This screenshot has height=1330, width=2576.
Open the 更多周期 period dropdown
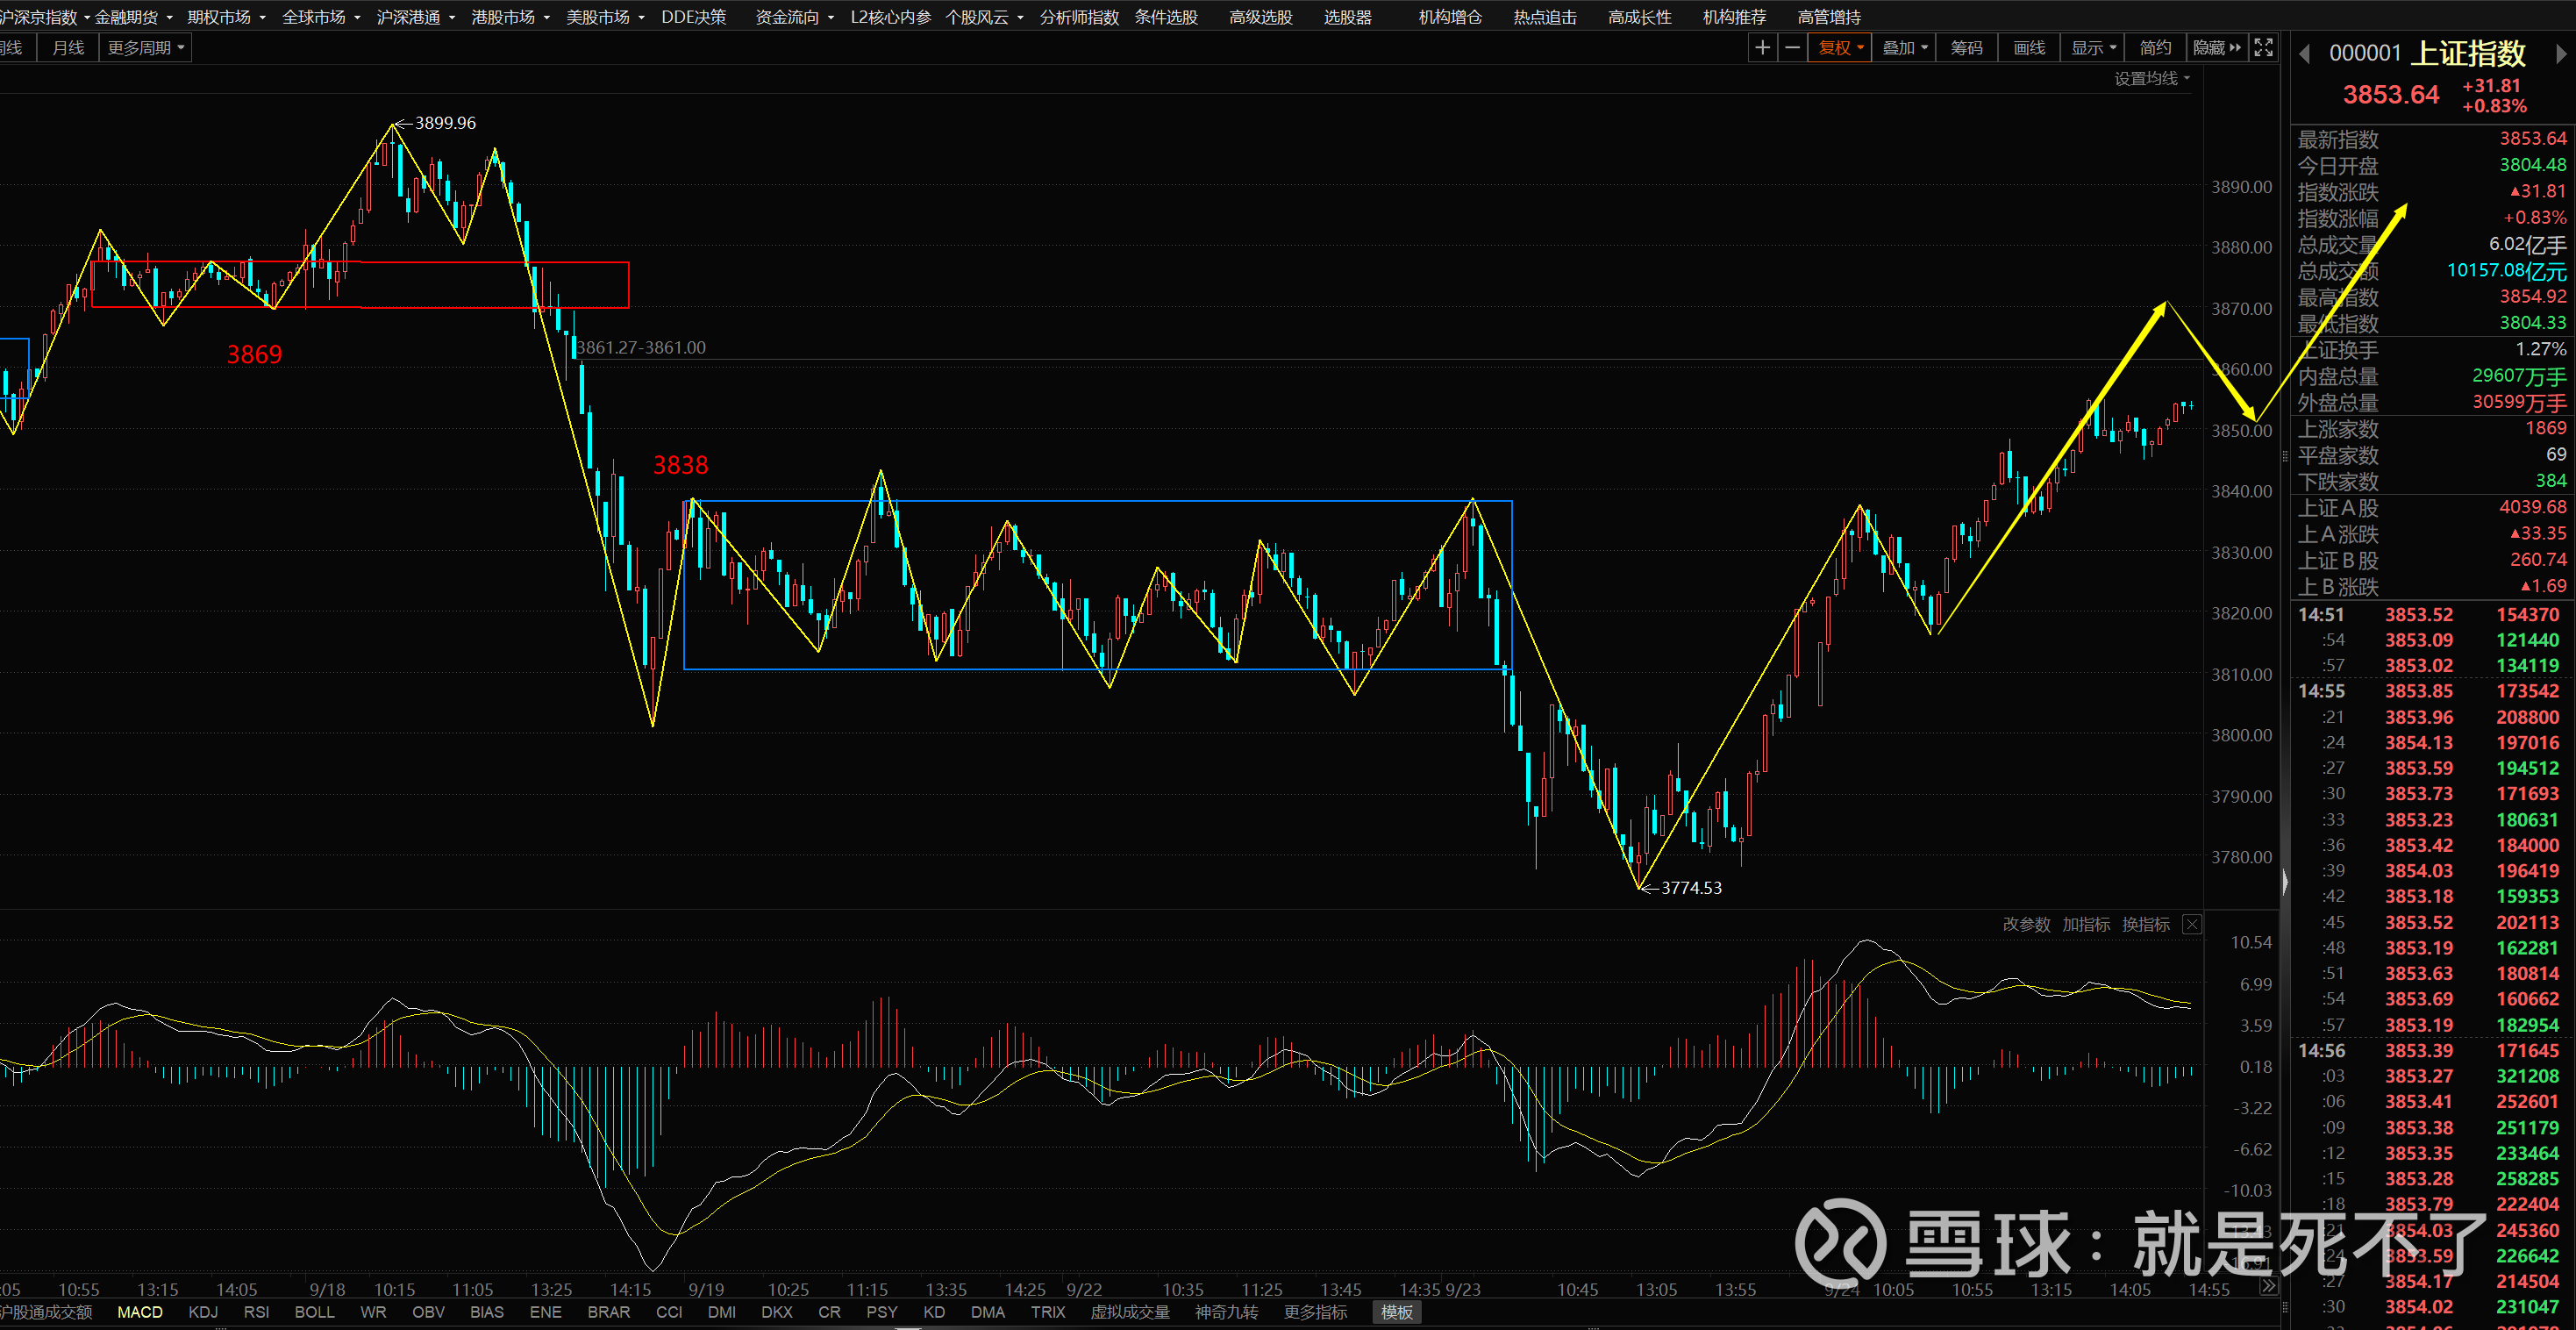[145, 47]
